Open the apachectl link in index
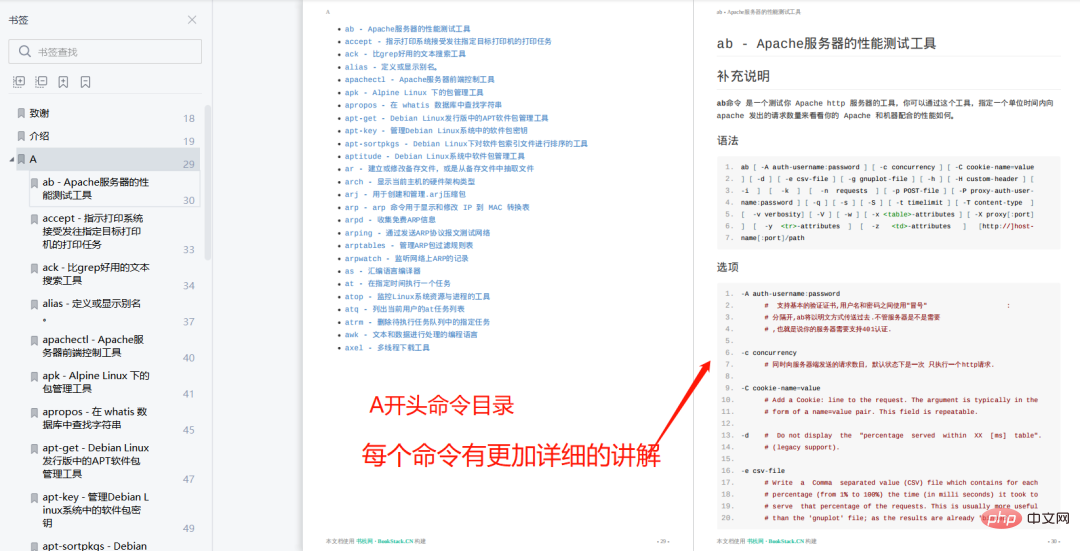Viewport: 1080px width, 551px height. click(420, 80)
